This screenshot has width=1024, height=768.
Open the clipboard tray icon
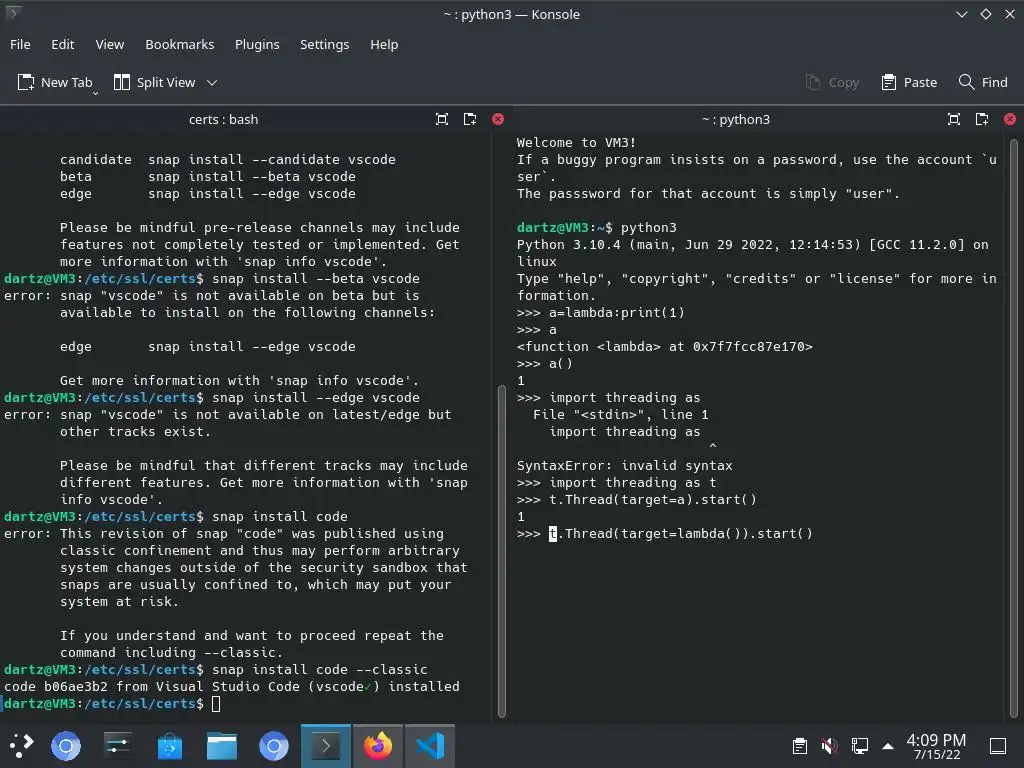(799, 746)
